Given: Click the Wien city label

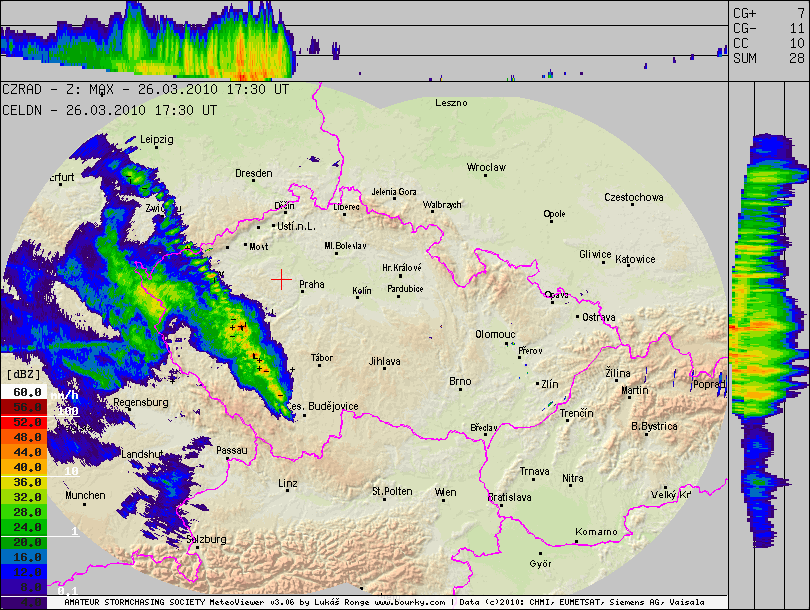Looking at the screenshot, I should [445, 492].
